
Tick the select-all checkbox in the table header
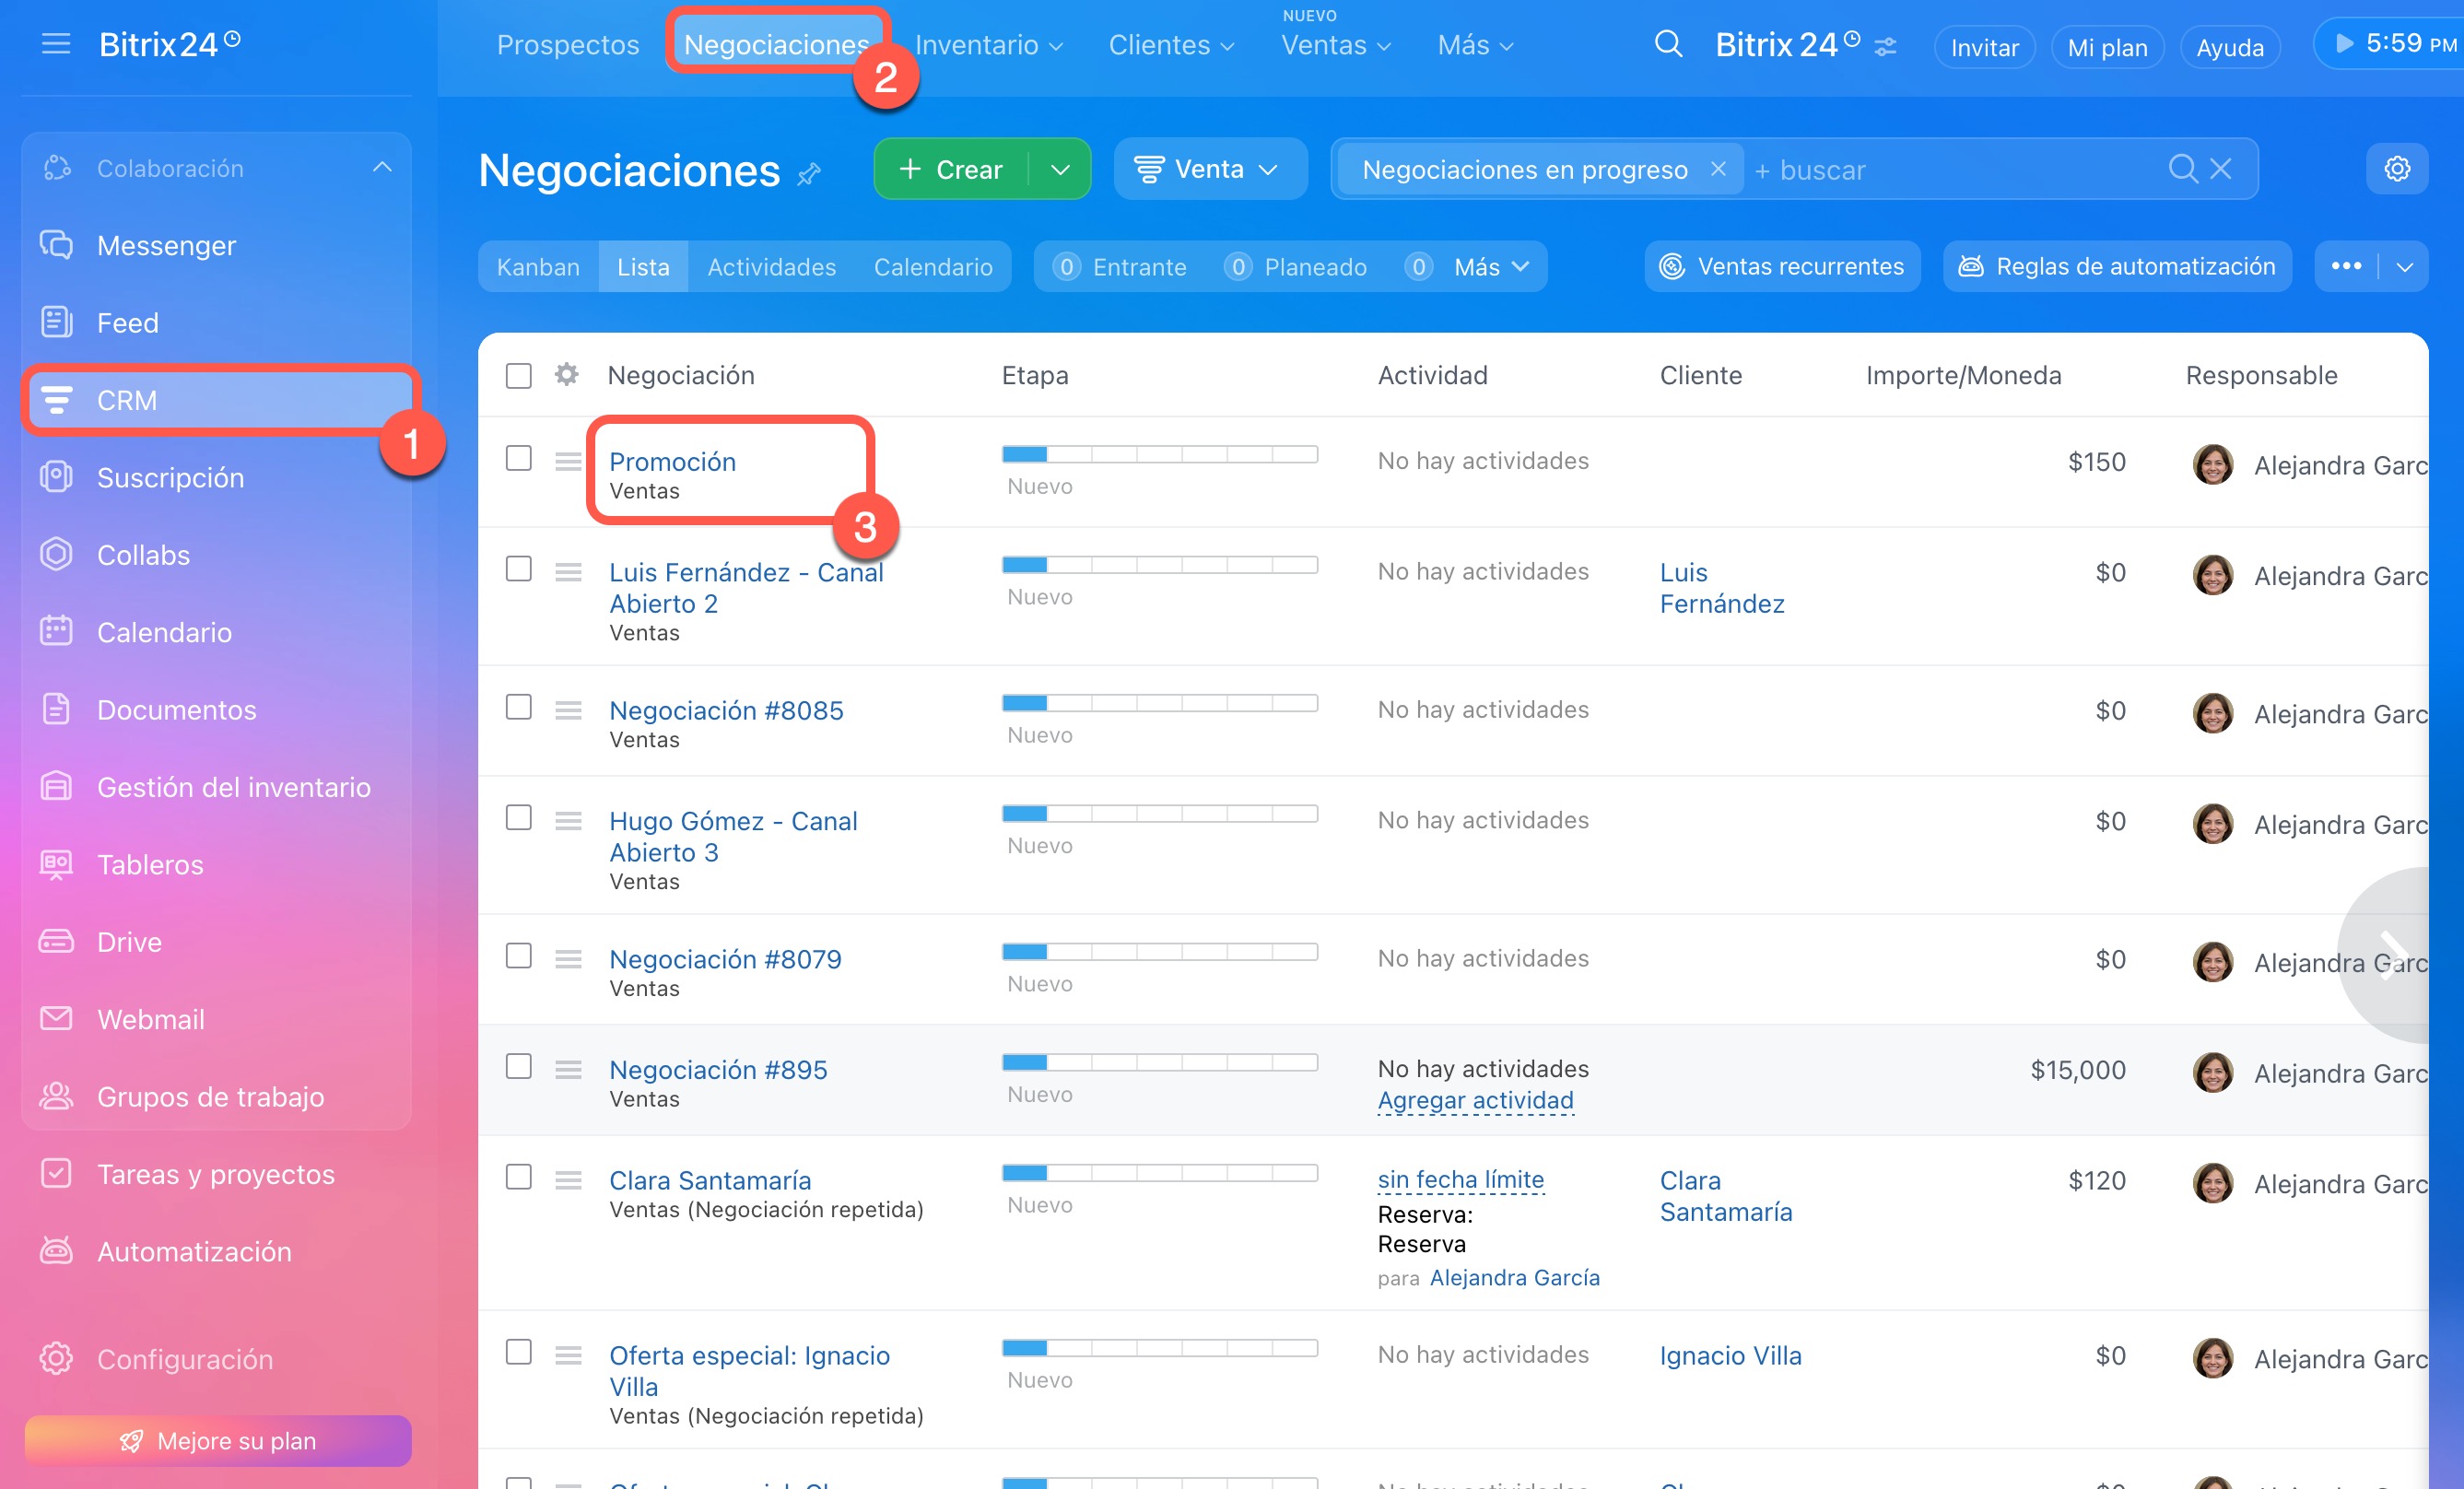[518, 375]
